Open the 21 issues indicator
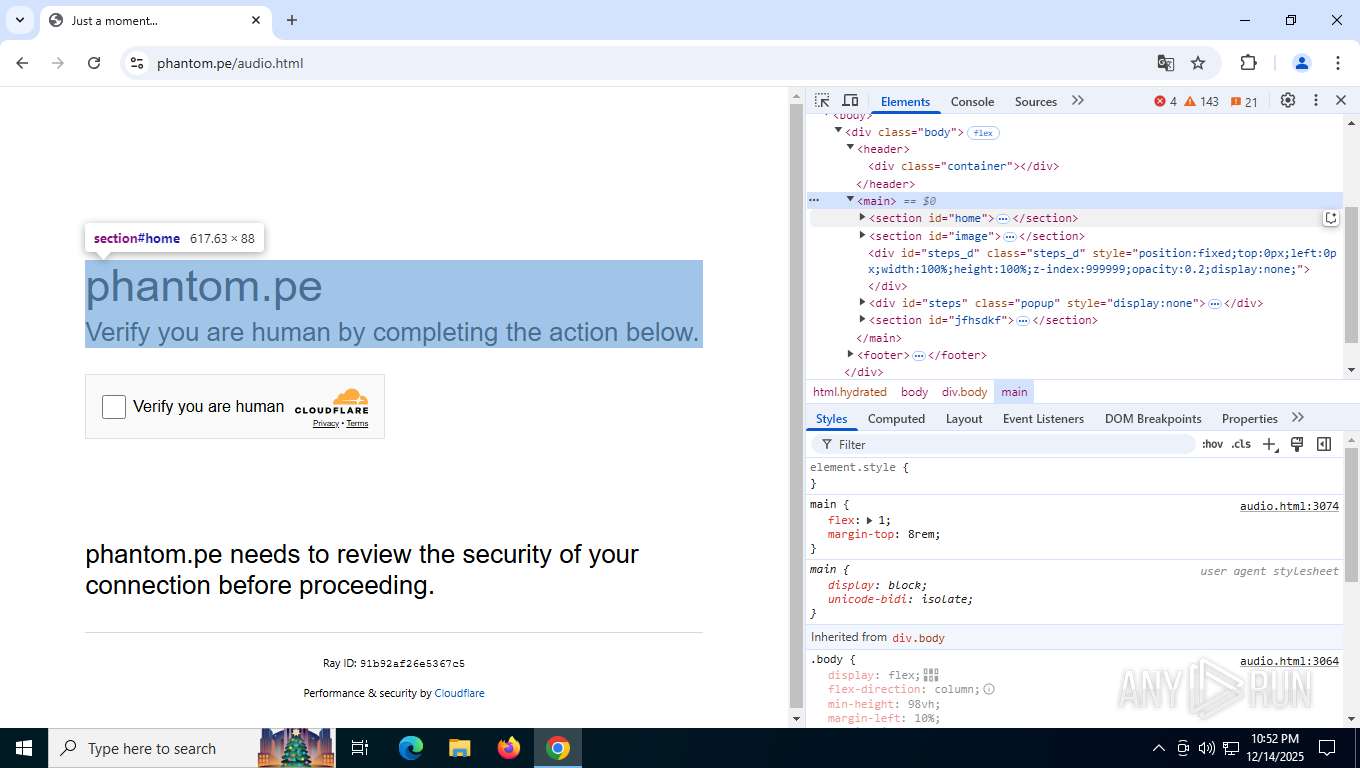 pos(1244,101)
